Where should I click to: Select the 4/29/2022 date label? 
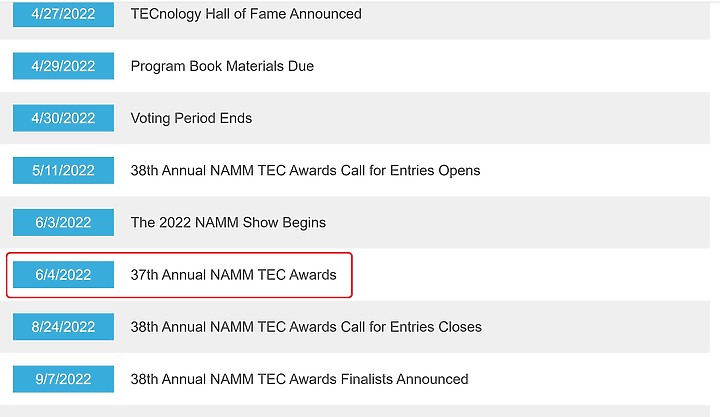63,66
